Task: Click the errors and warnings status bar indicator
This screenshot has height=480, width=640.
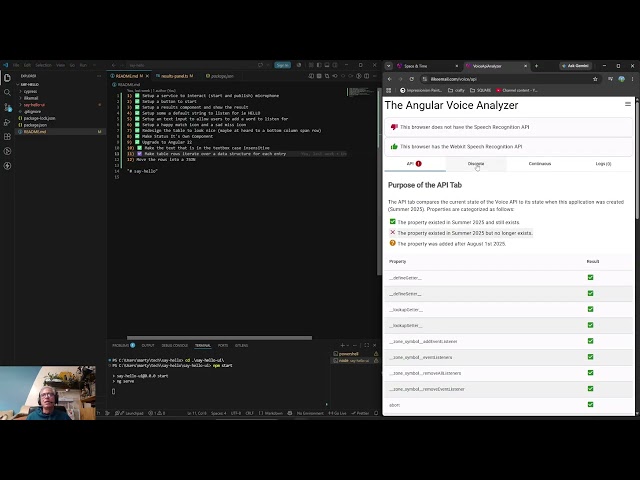Action: pos(157,413)
